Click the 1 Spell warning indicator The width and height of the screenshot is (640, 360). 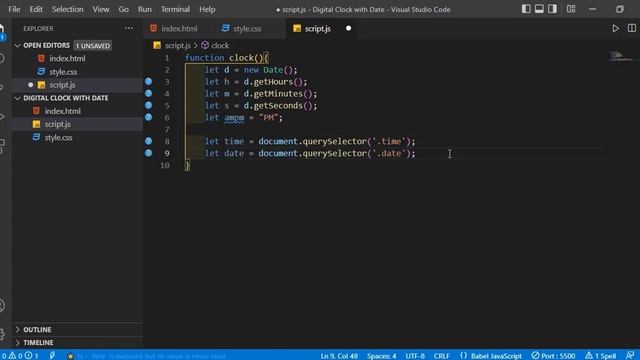(600, 356)
